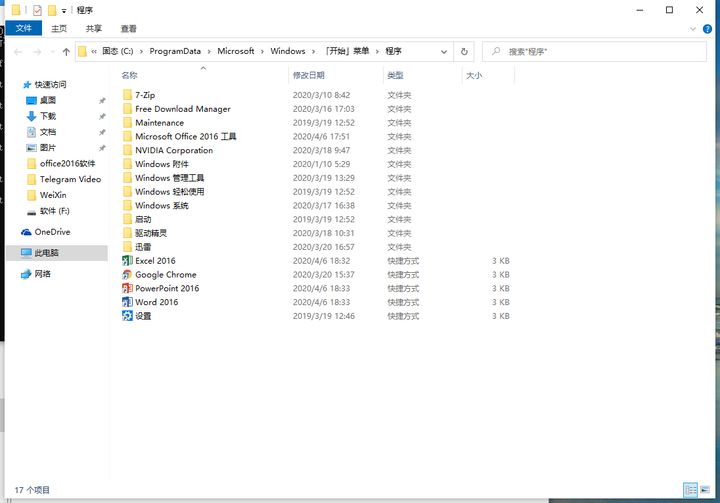Click Windows in the address path
The height and width of the screenshot is (503, 720).
[287, 51]
